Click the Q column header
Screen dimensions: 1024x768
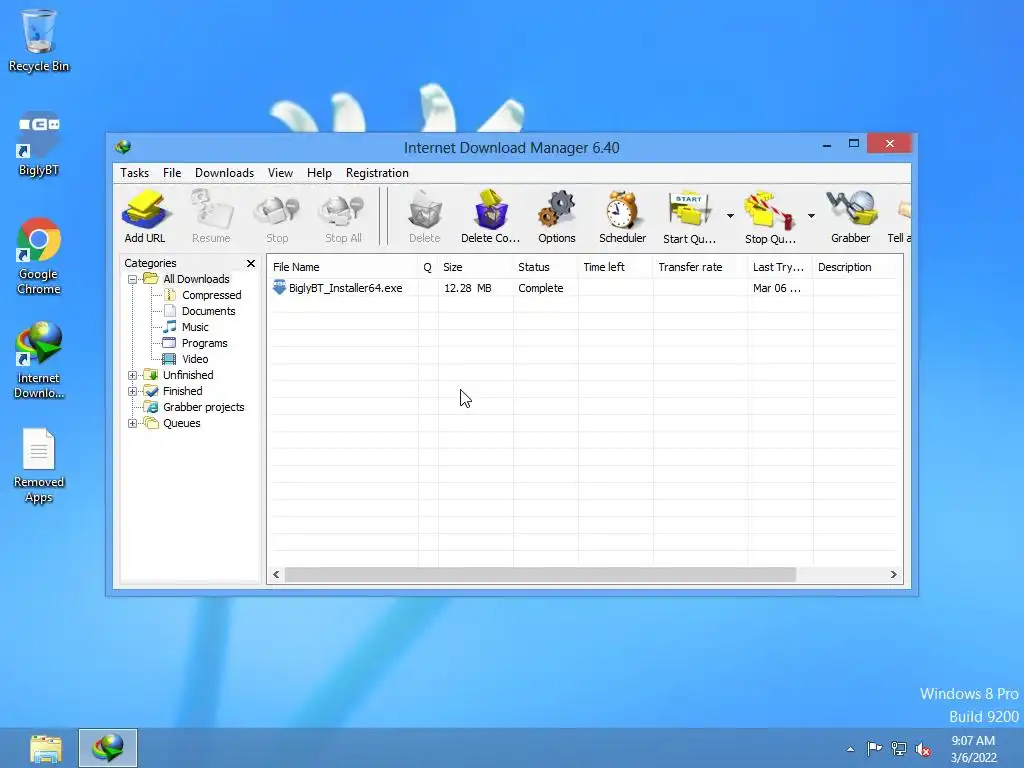[x=428, y=267]
